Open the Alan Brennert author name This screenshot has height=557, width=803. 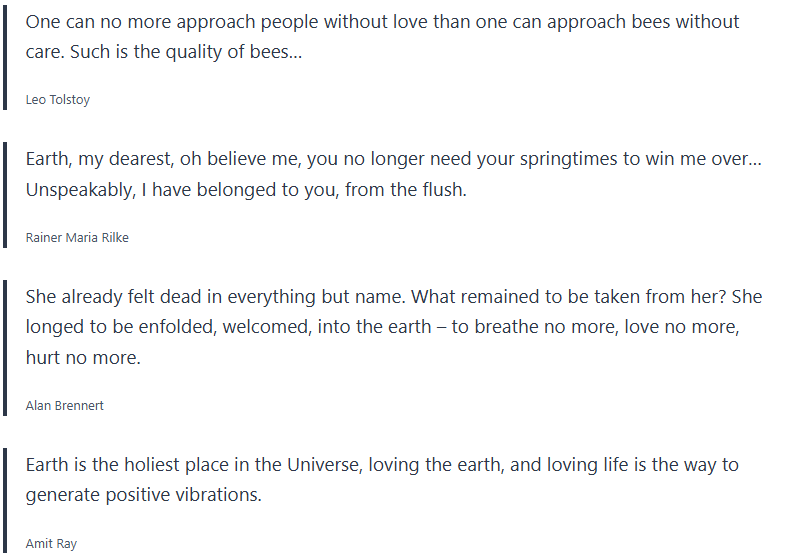(64, 406)
